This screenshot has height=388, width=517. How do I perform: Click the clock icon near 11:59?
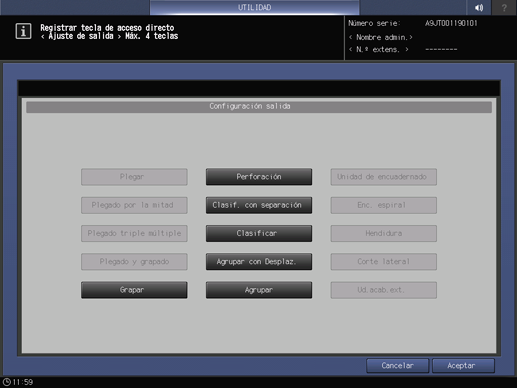point(7,382)
